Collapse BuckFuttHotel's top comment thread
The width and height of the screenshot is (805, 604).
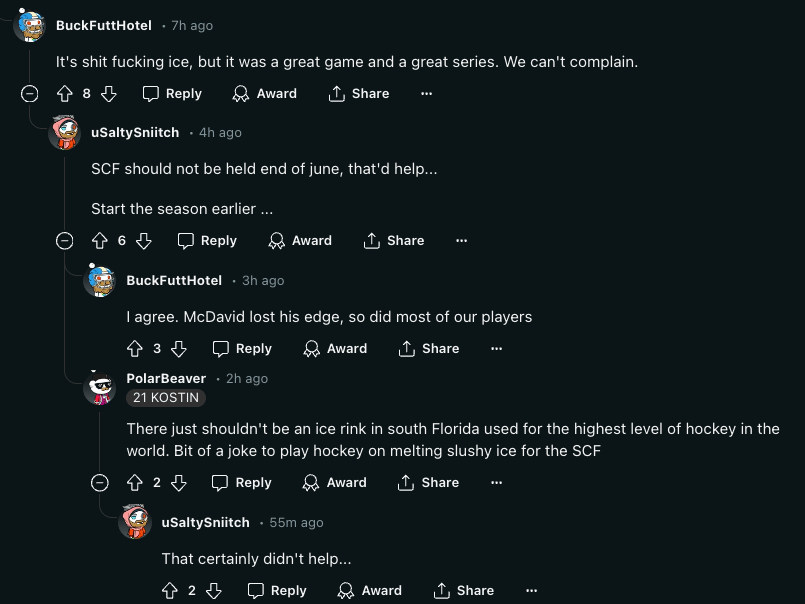[29, 93]
